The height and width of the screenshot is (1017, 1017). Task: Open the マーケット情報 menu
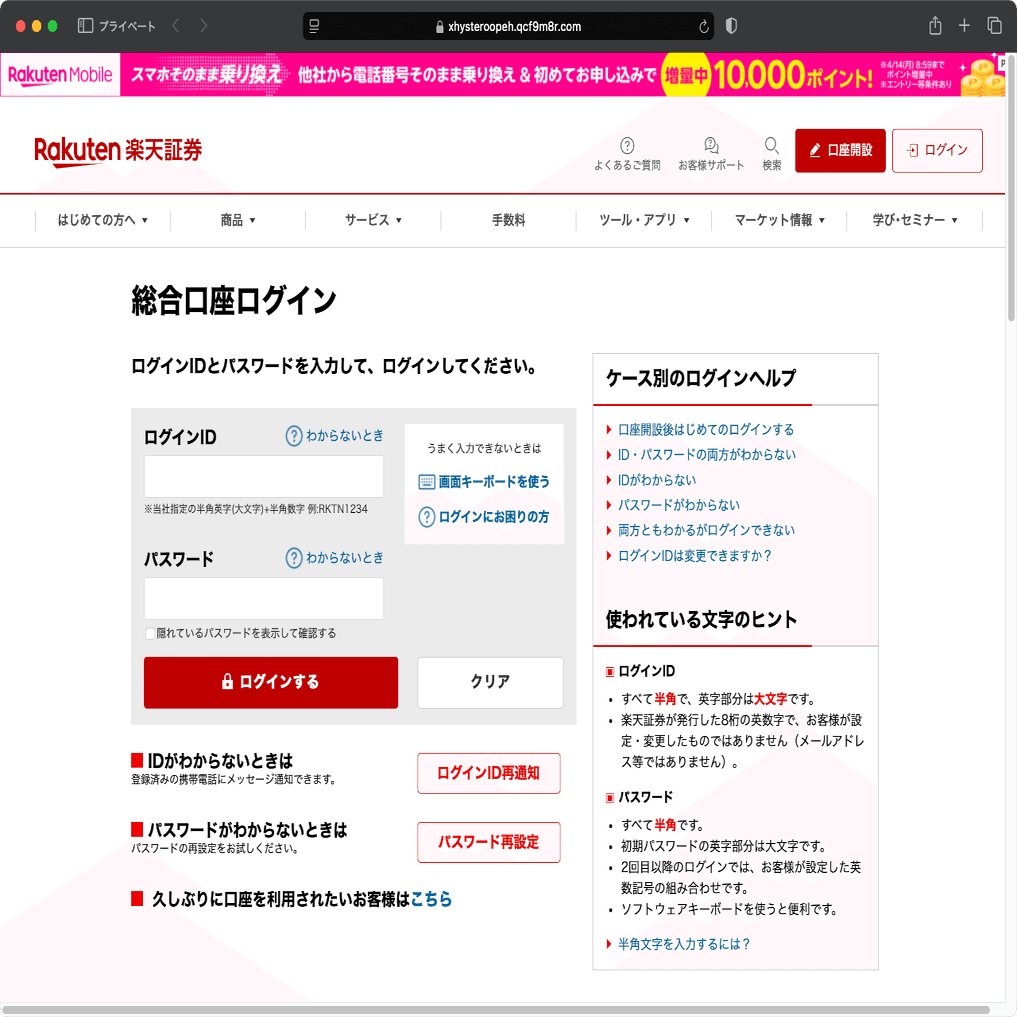coord(778,220)
